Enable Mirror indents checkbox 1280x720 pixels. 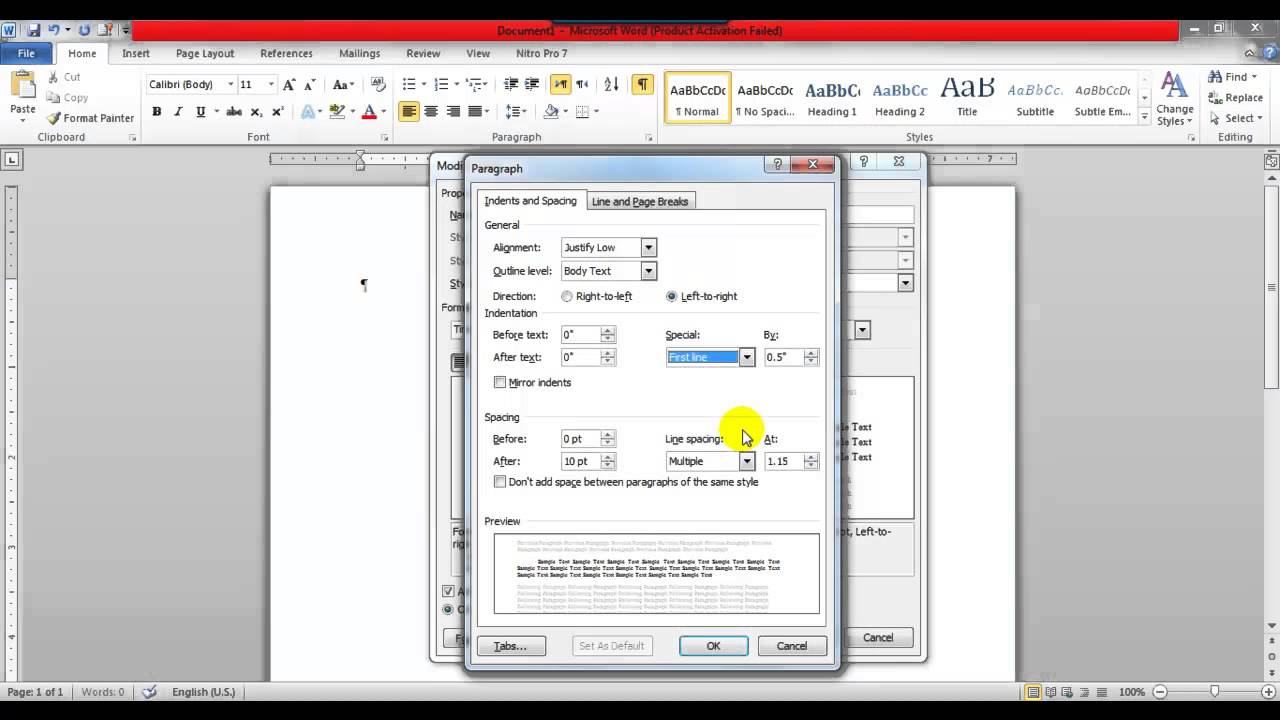[x=500, y=383]
